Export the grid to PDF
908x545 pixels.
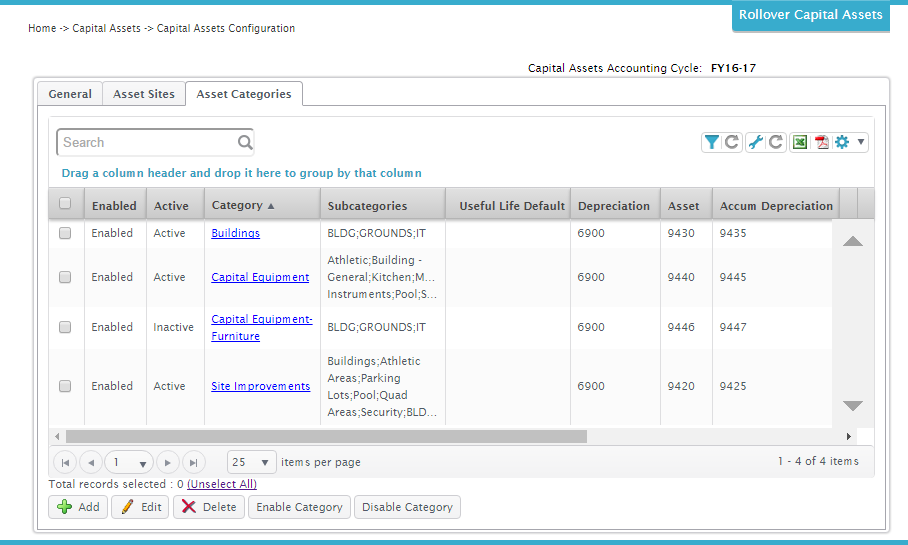point(822,142)
